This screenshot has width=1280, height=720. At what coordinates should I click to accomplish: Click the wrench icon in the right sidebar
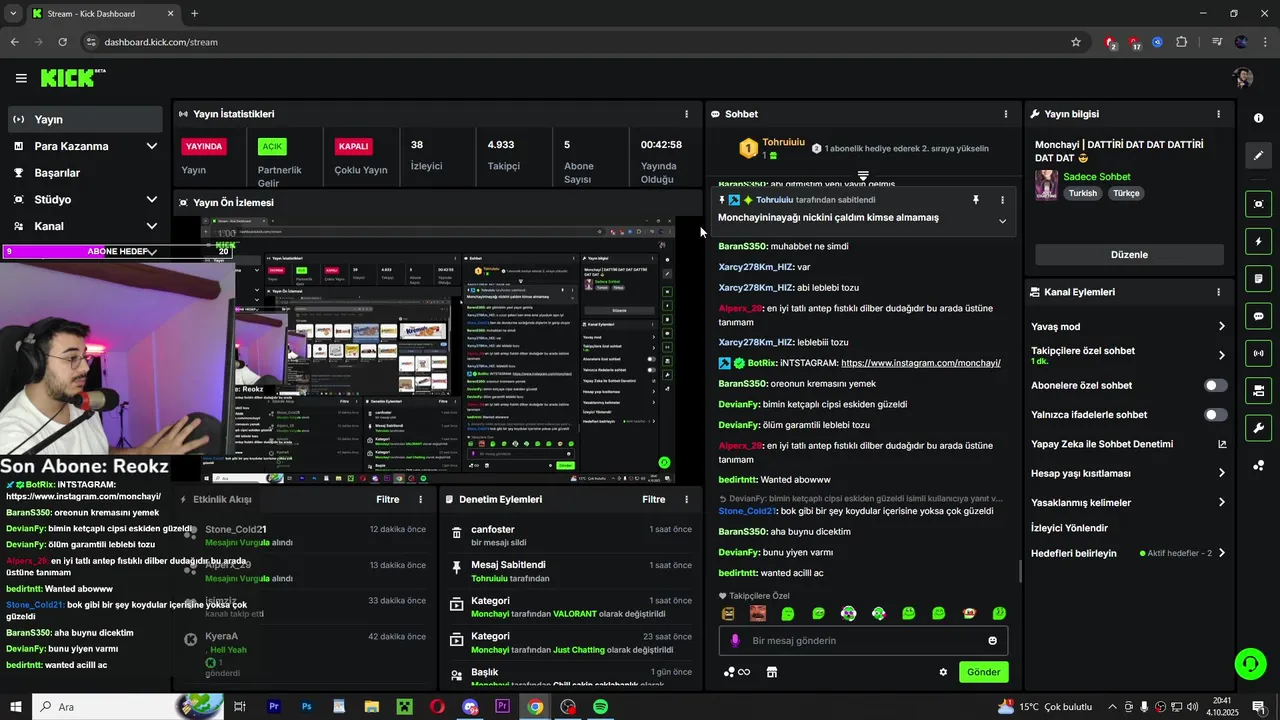(x=1258, y=428)
